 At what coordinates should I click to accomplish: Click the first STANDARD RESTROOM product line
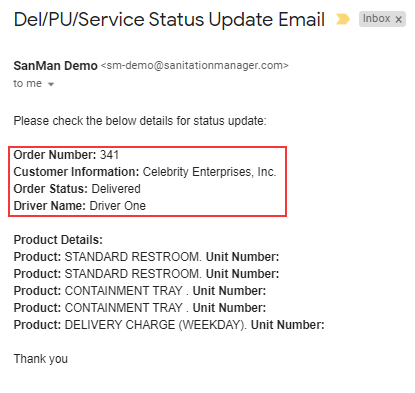coord(146,257)
